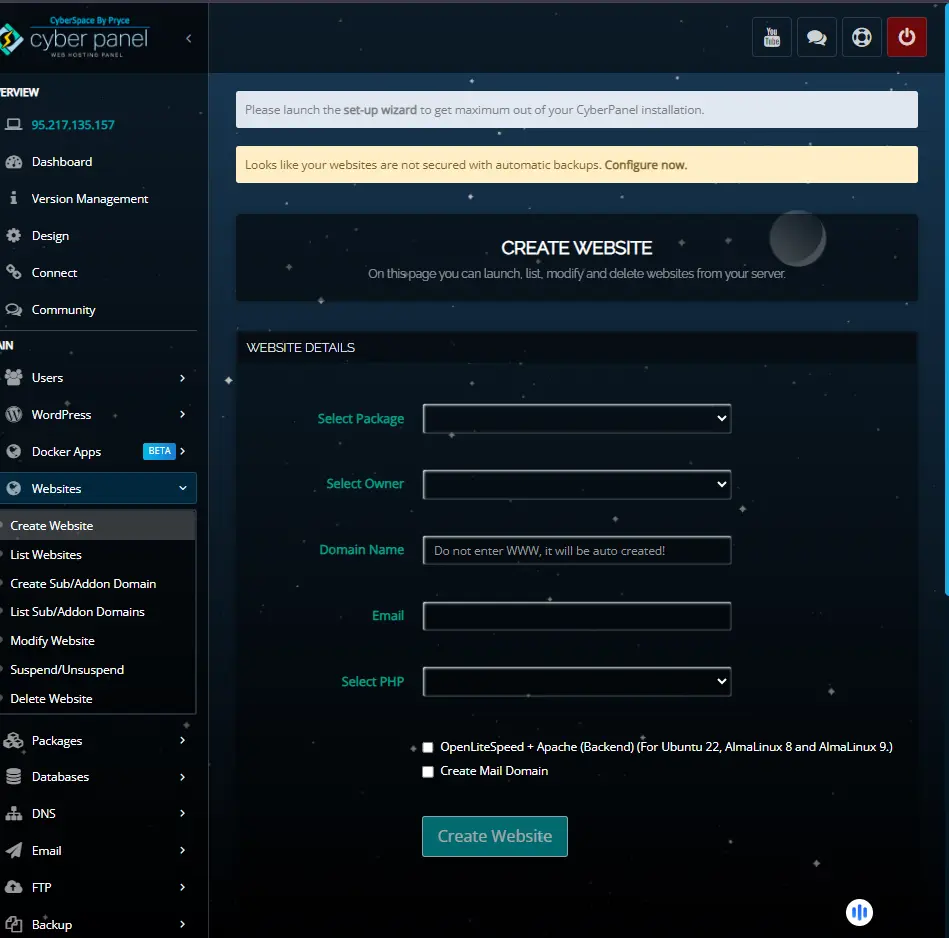Click the Email paper plane icon
This screenshot has height=938, width=949.
(13, 850)
